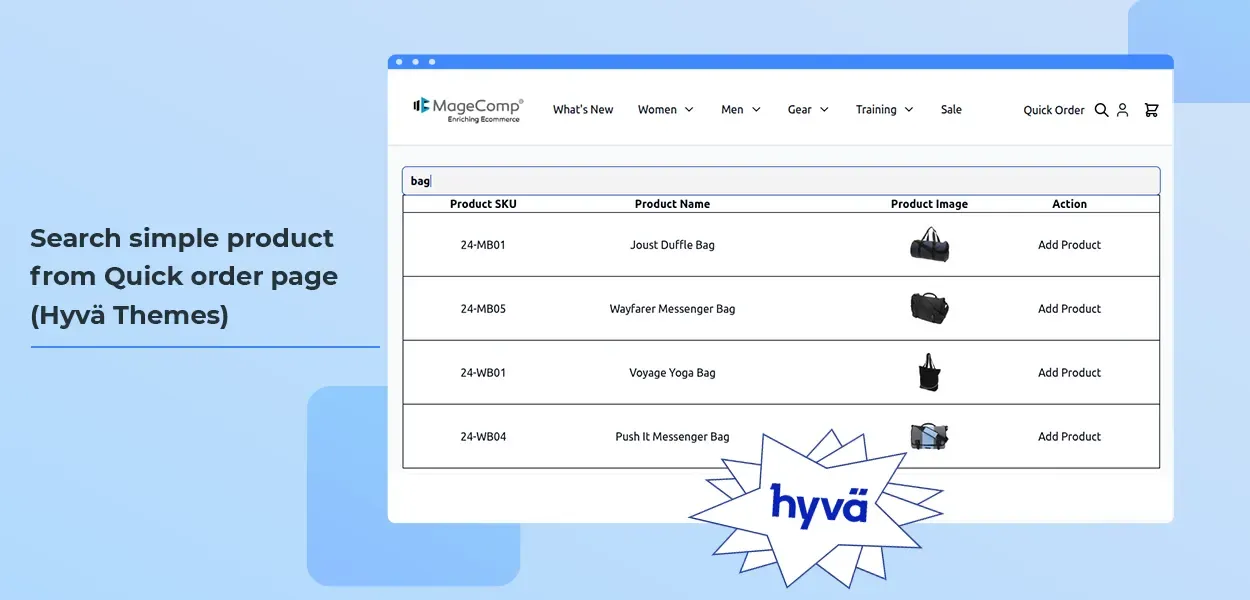This screenshot has height=600, width=1250.
Task: Add Product for Push It Messenger Bag
Action: coord(1069,437)
